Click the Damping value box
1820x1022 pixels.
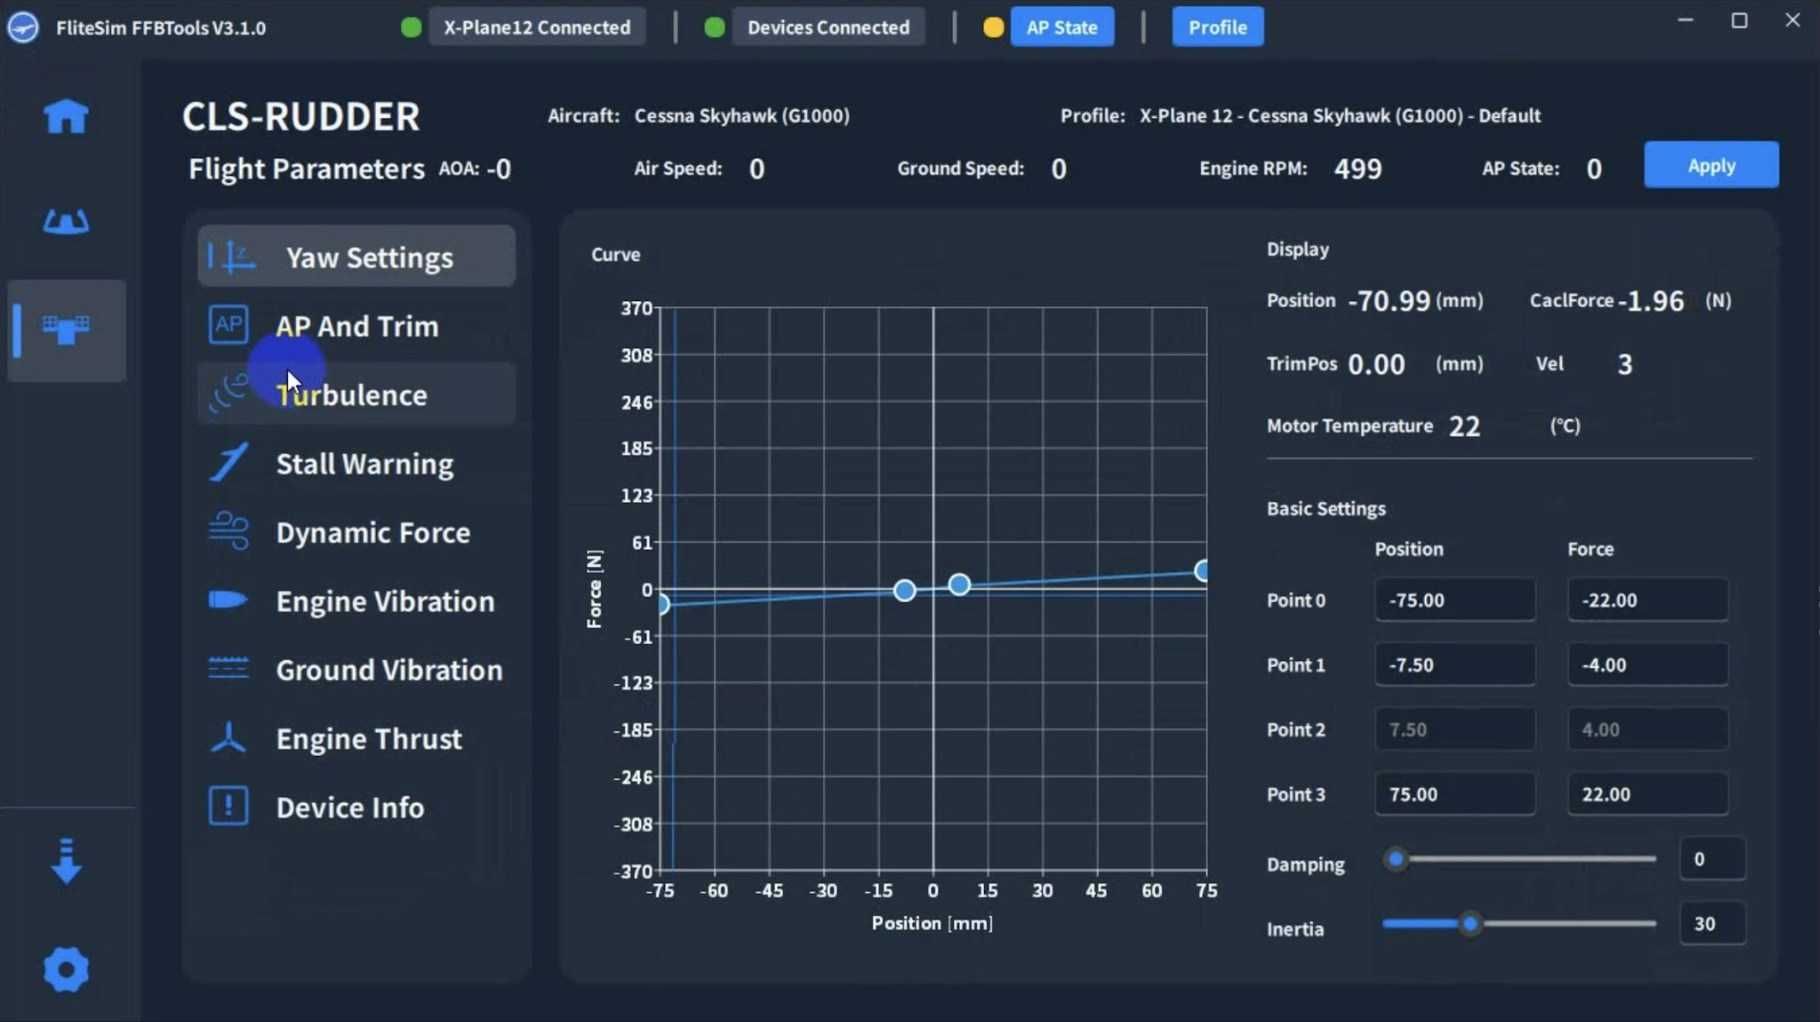click(1712, 859)
